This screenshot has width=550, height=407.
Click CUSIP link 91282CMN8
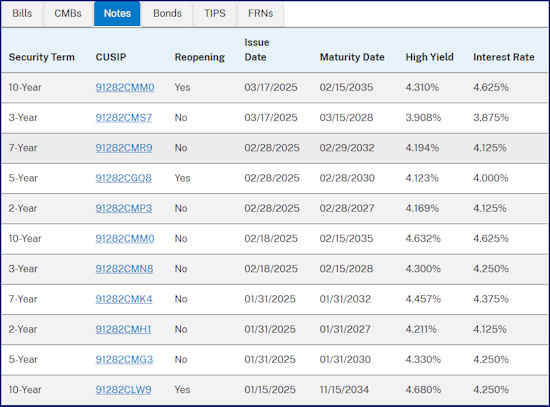pos(124,269)
